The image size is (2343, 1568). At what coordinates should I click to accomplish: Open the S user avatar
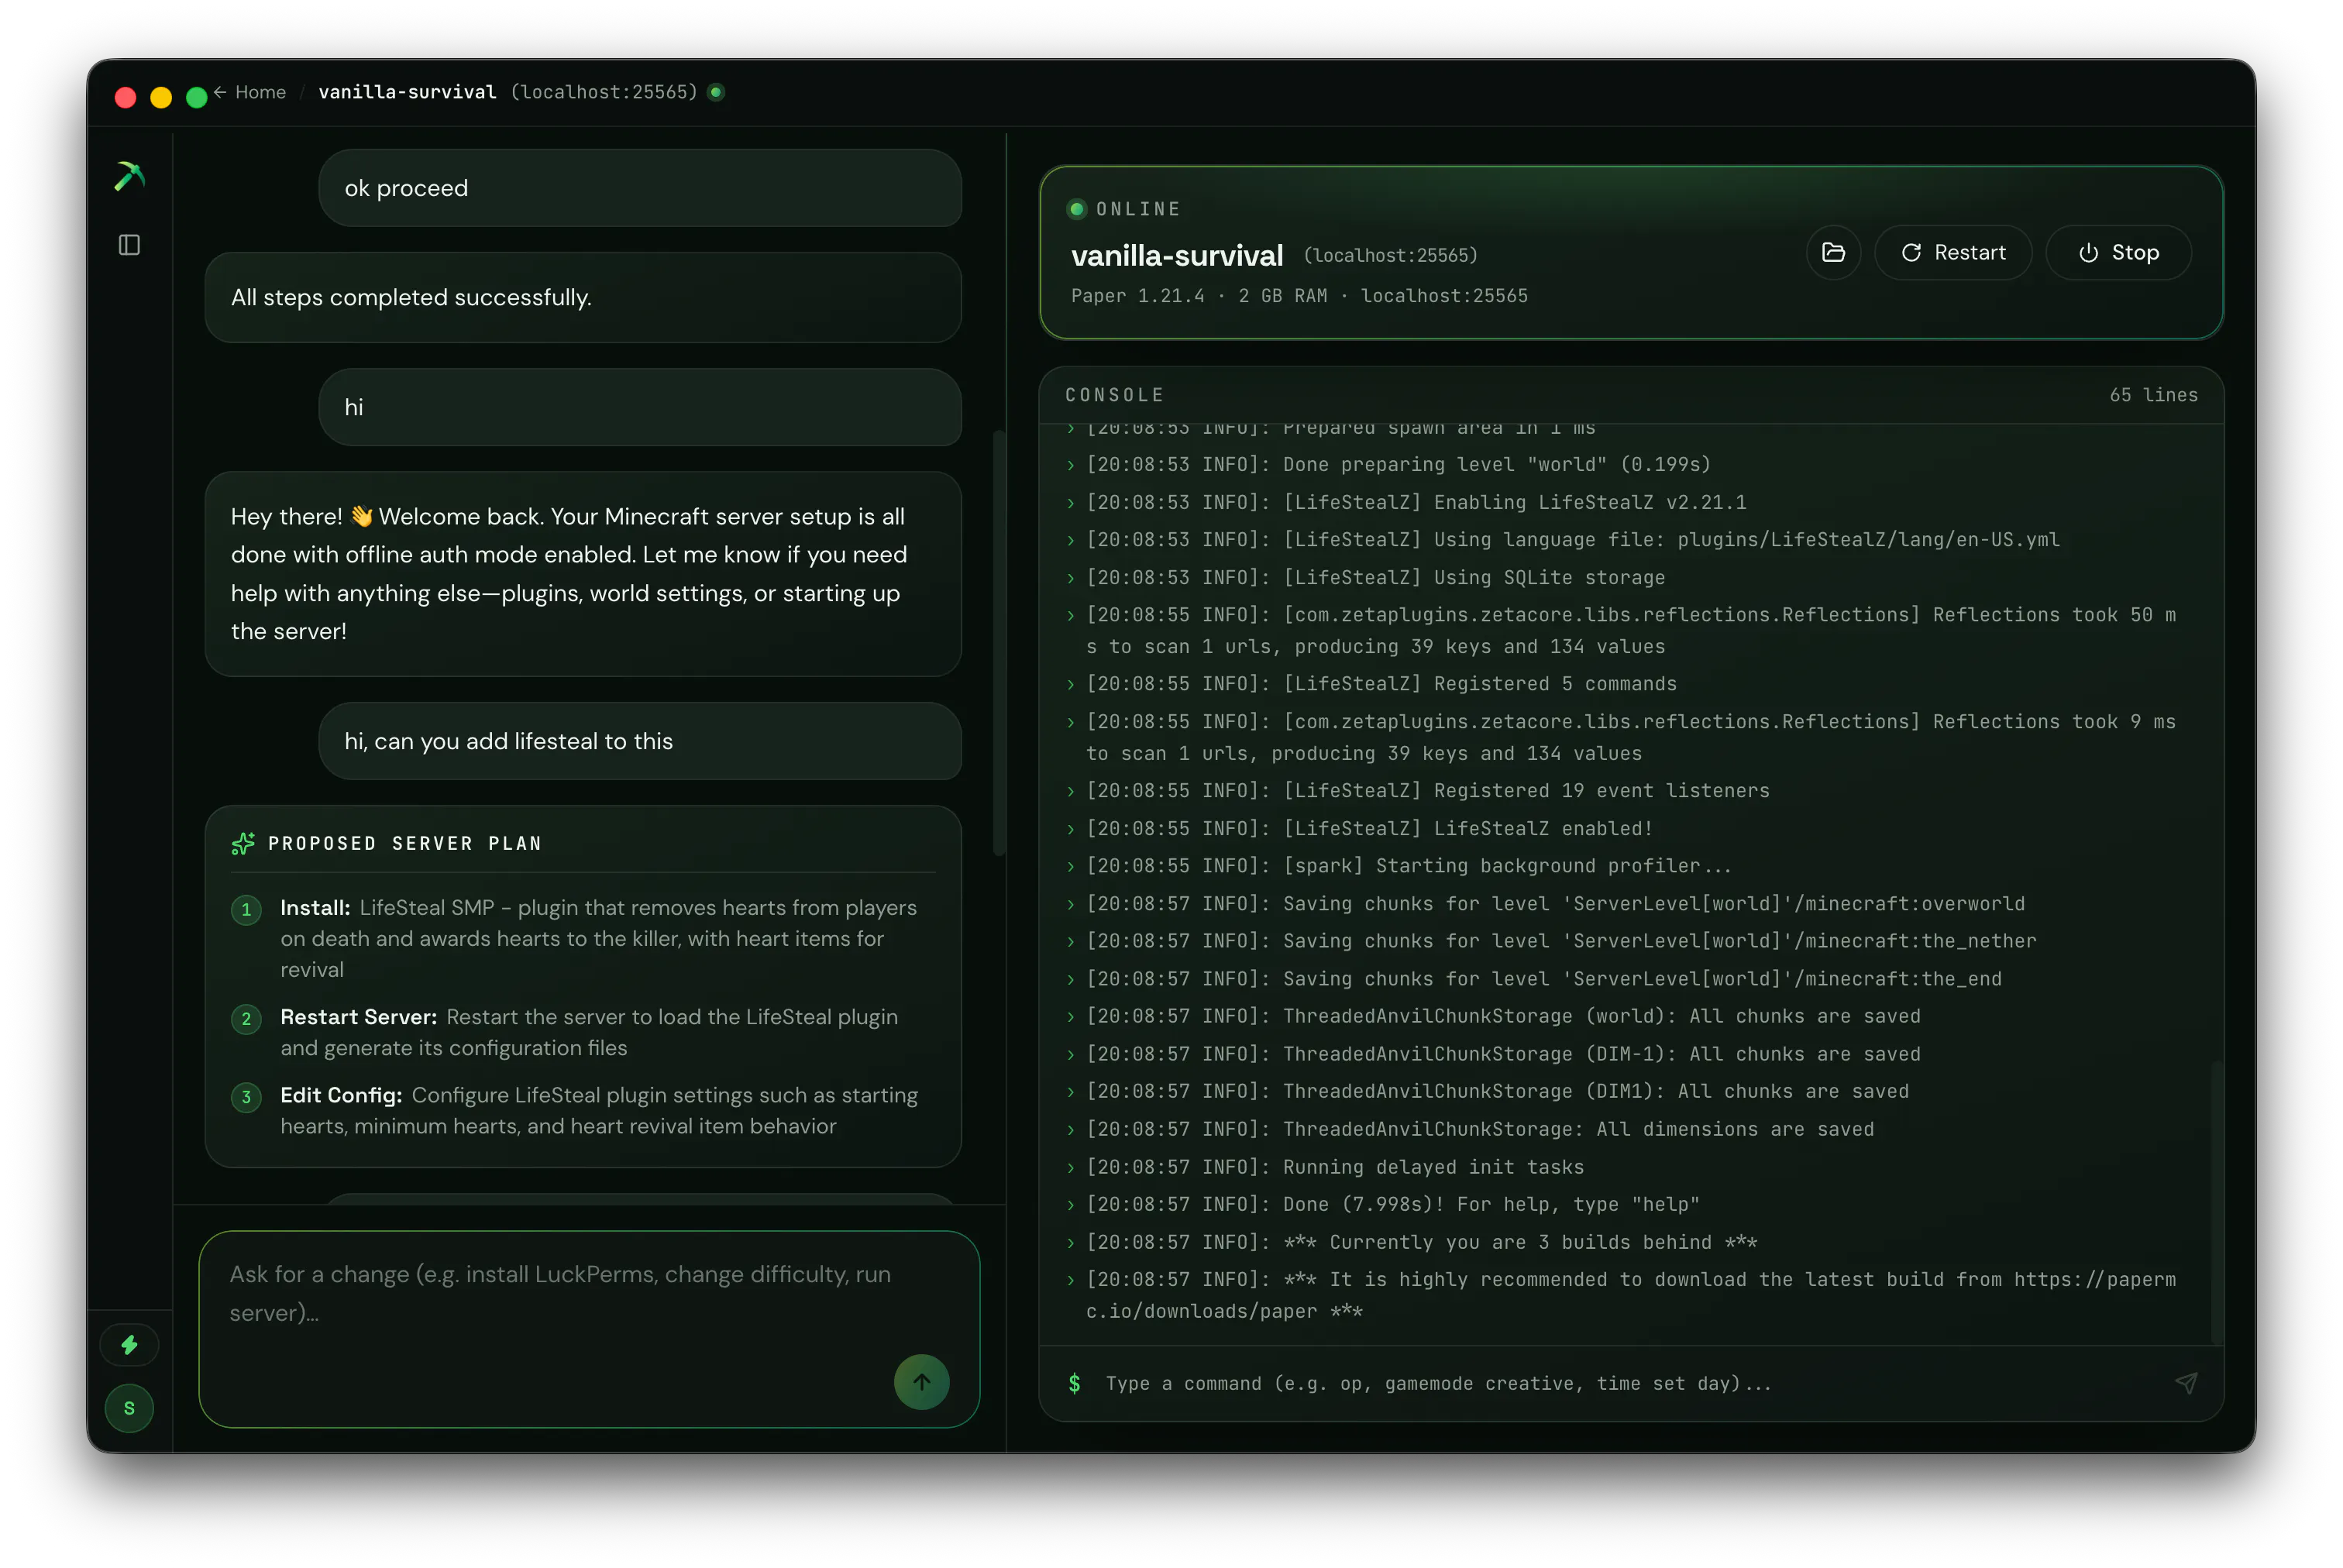pos(129,1407)
